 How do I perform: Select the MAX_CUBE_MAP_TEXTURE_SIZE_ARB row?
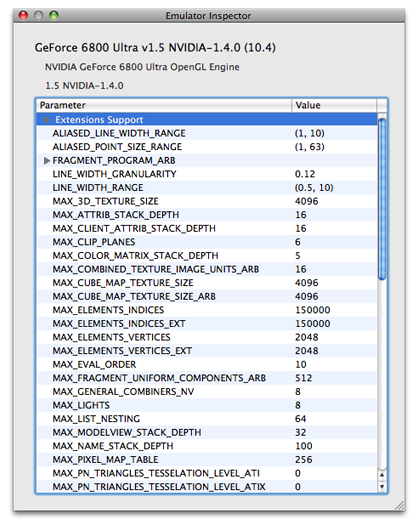(x=207, y=297)
